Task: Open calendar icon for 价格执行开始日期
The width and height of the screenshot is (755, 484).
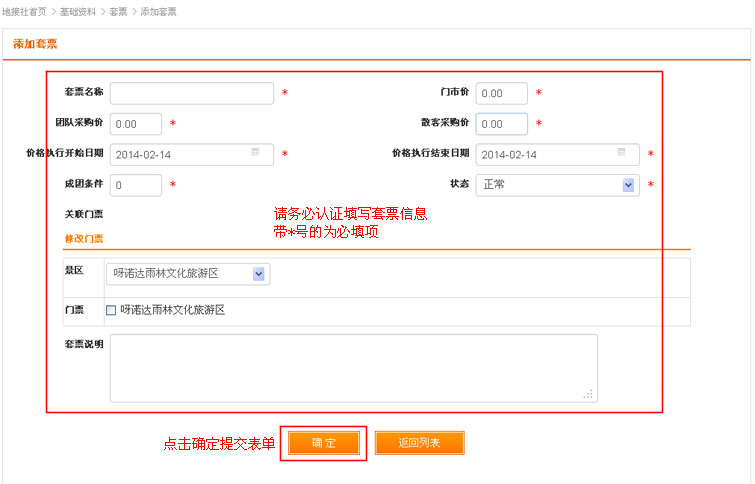Action: (x=255, y=153)
